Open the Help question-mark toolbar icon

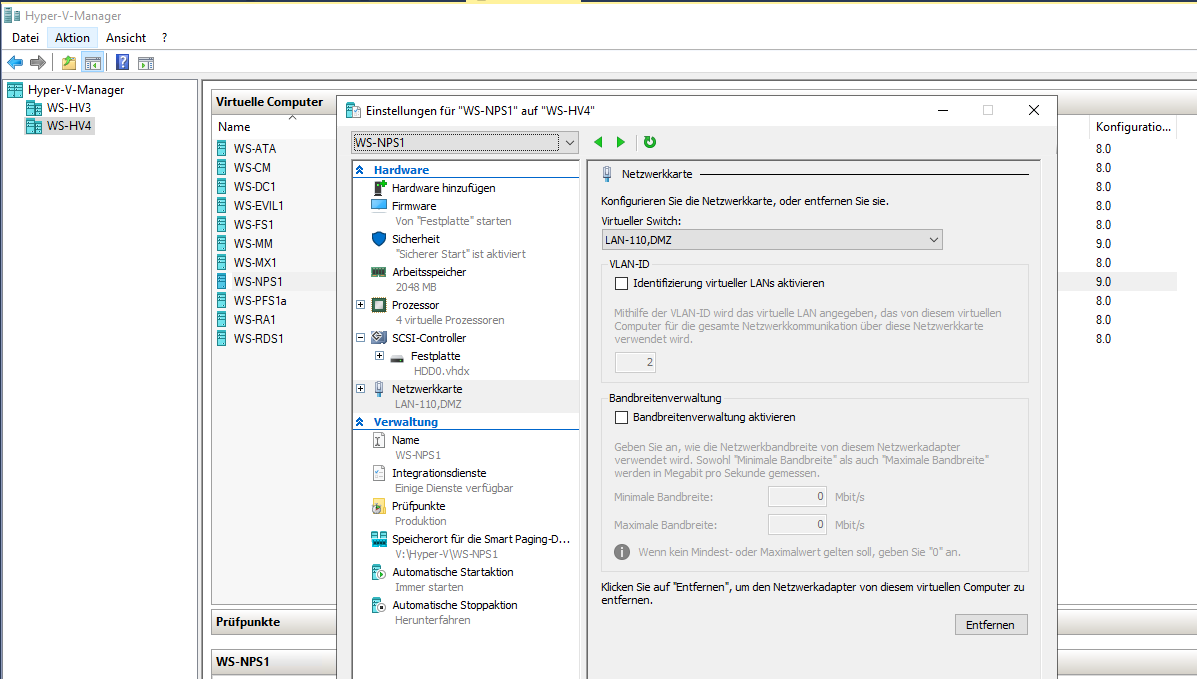click(122, 63)
